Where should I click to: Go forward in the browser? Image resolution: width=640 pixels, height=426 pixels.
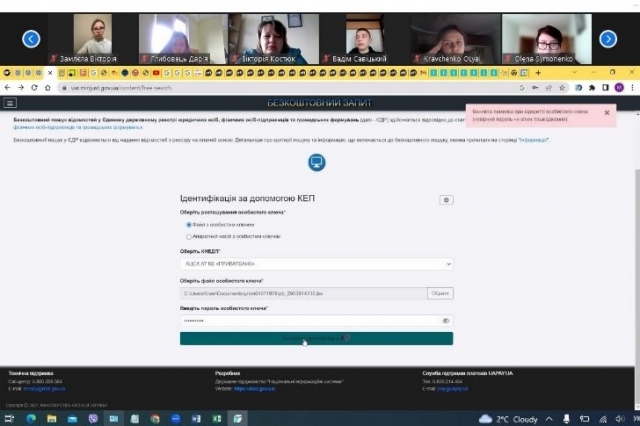pyautogui.click(x=21, y=88)
